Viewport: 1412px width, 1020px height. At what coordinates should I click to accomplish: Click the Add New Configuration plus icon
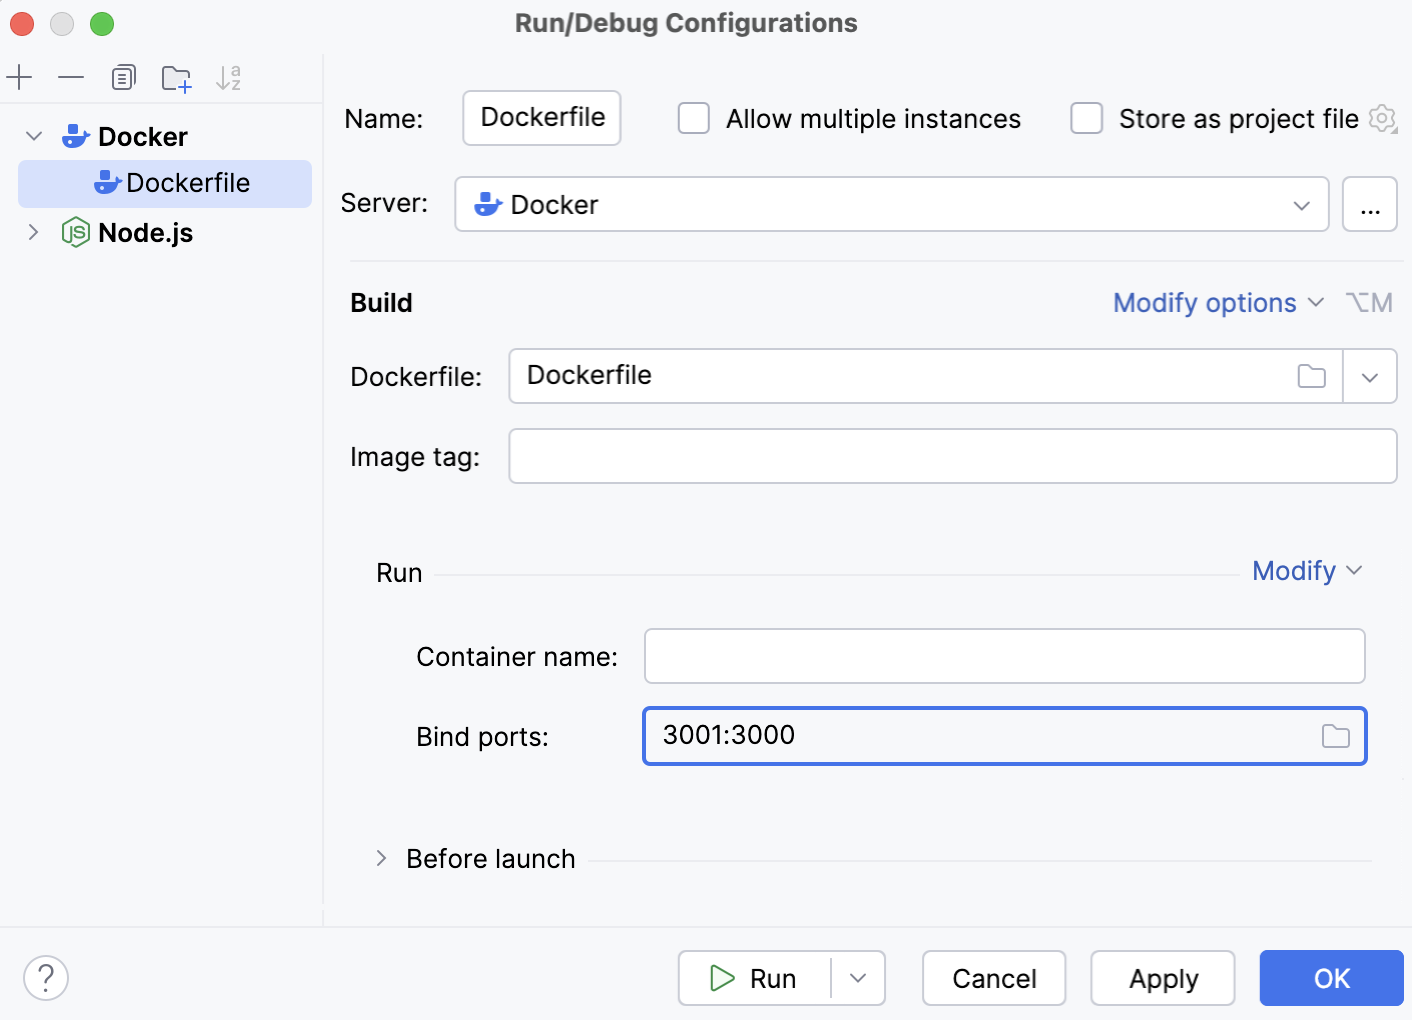tap(20, 78)
